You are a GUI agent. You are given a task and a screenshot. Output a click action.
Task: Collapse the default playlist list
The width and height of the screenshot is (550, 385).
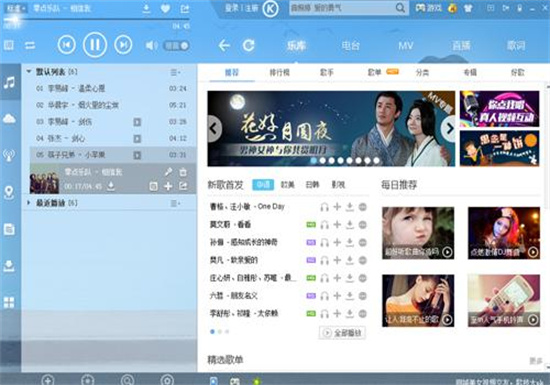29,72
